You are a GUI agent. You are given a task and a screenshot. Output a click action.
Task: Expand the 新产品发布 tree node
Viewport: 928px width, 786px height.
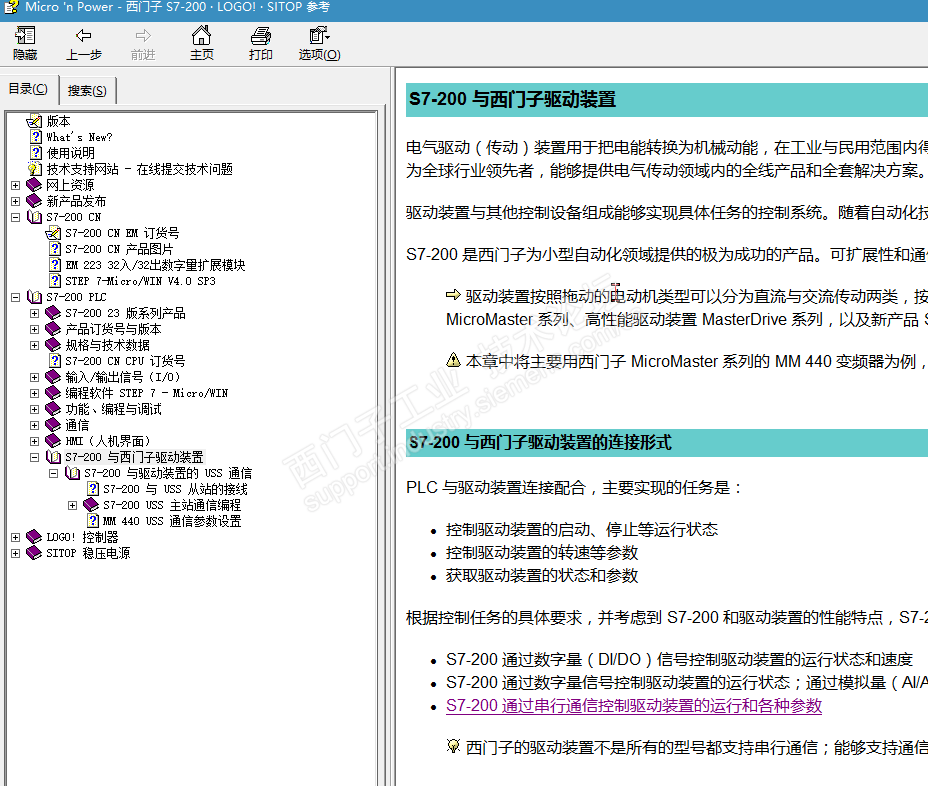(15, 201)
